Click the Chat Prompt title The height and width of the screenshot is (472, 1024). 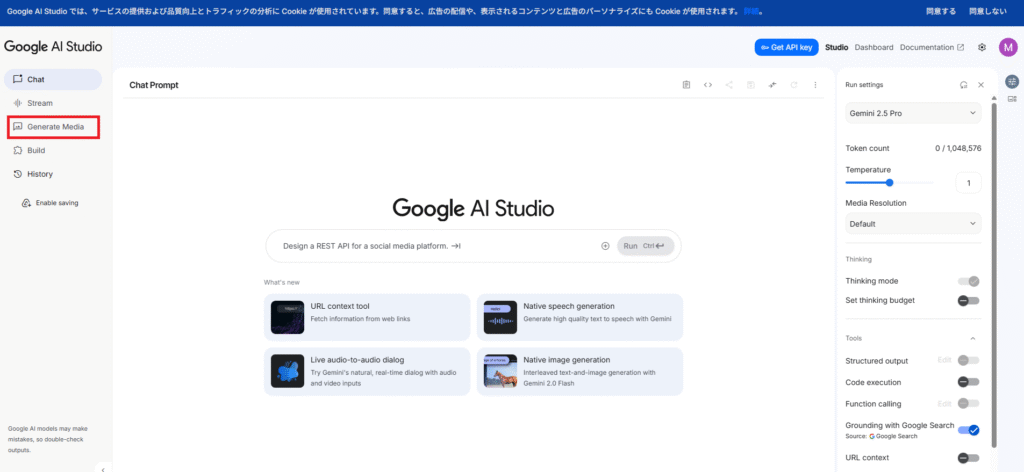[x=154, y=85]
